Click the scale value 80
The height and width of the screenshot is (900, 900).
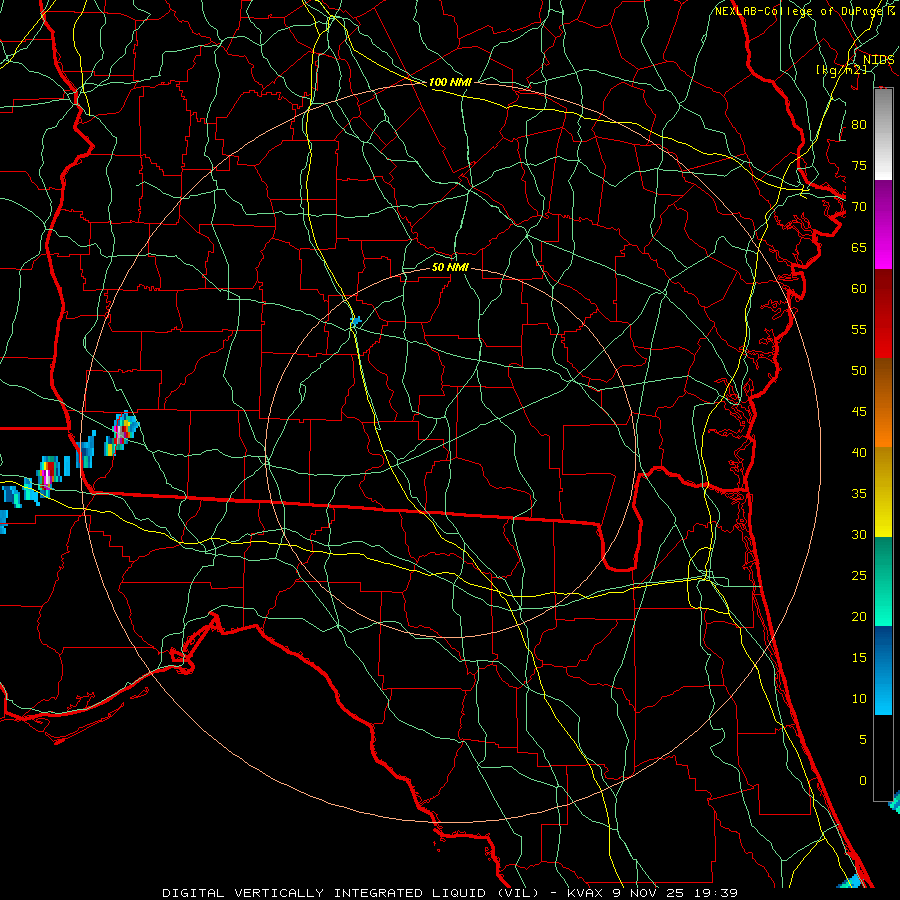[859, 125]
